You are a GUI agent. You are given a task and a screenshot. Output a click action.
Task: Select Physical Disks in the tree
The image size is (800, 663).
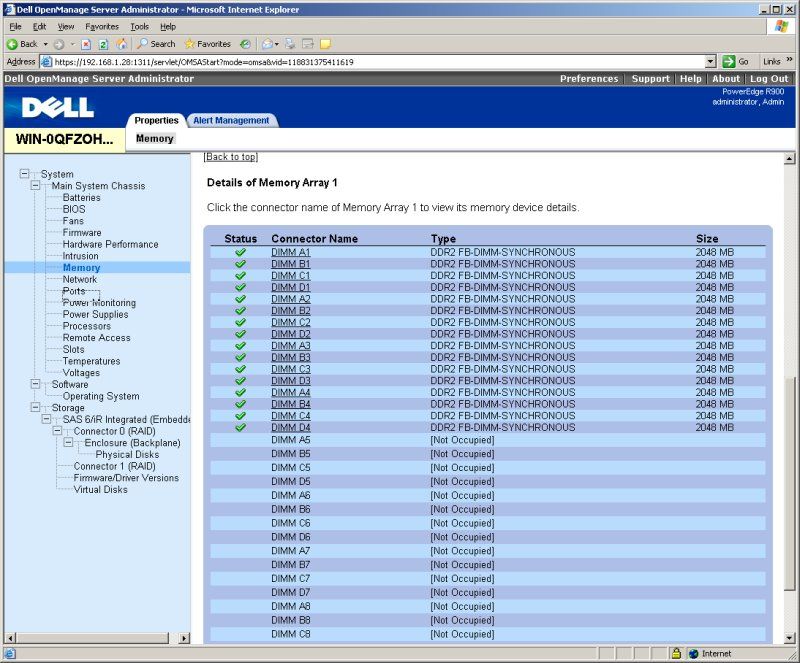pyautogui.click(x=127, y=454)
